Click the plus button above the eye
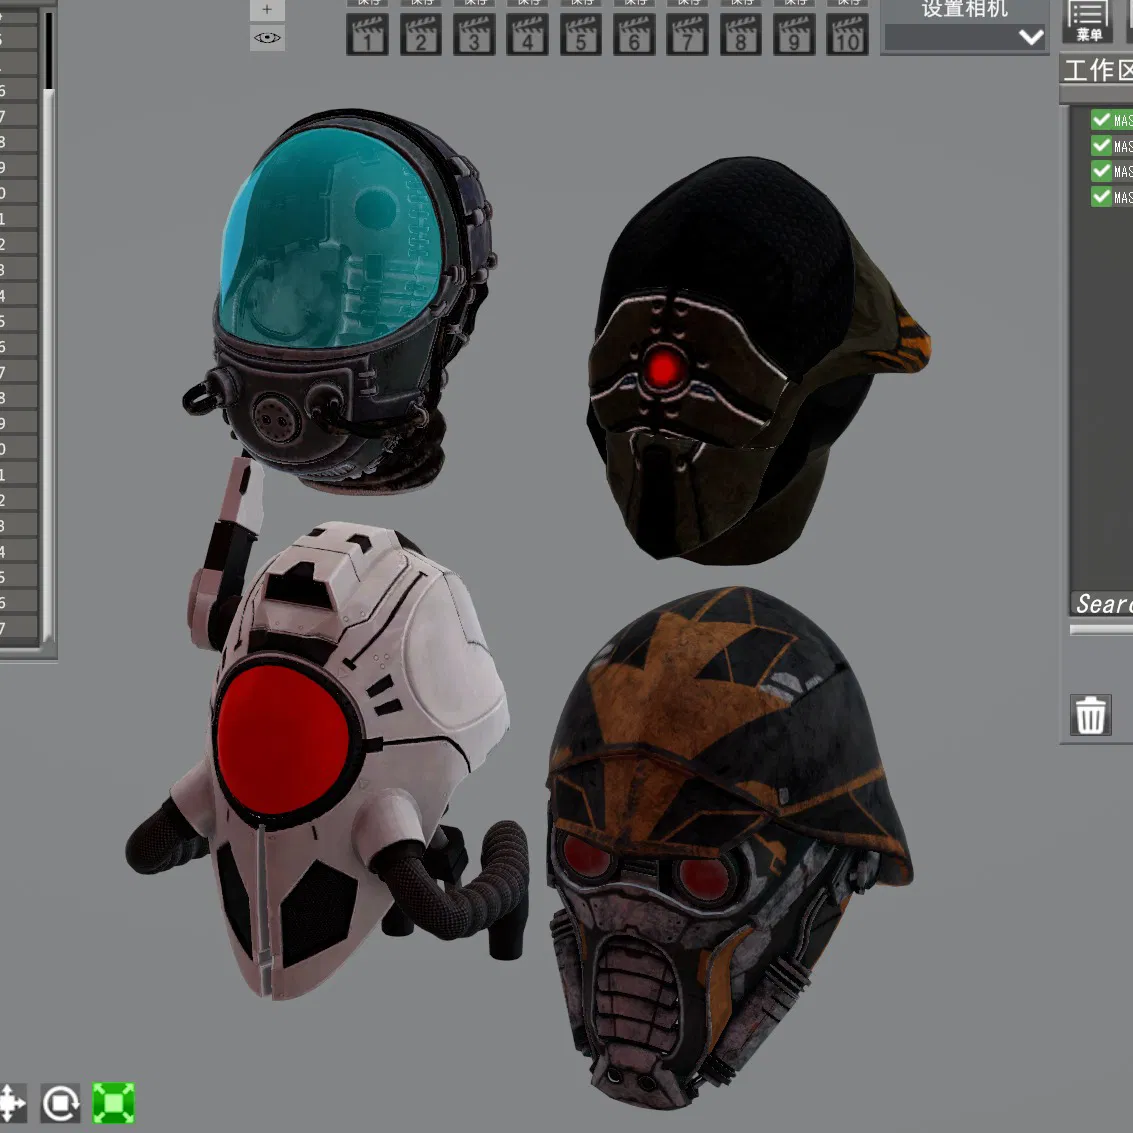1133x1133 pixels. click(x=267, y=9)
